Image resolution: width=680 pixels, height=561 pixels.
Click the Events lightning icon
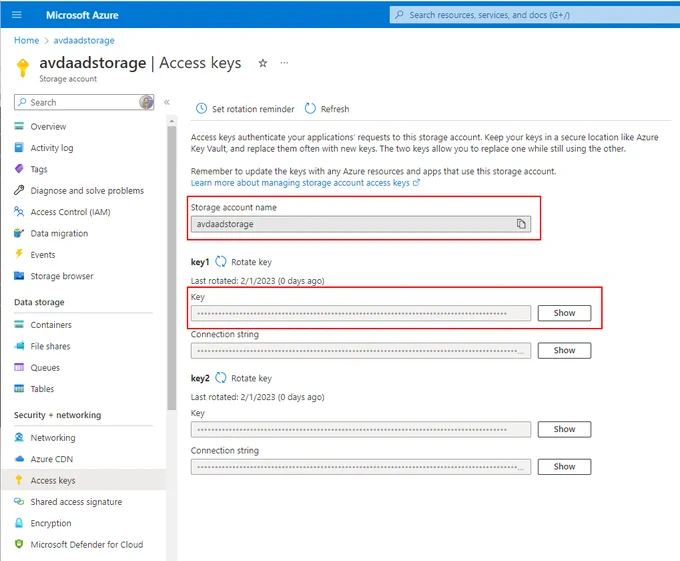point(19,254)
